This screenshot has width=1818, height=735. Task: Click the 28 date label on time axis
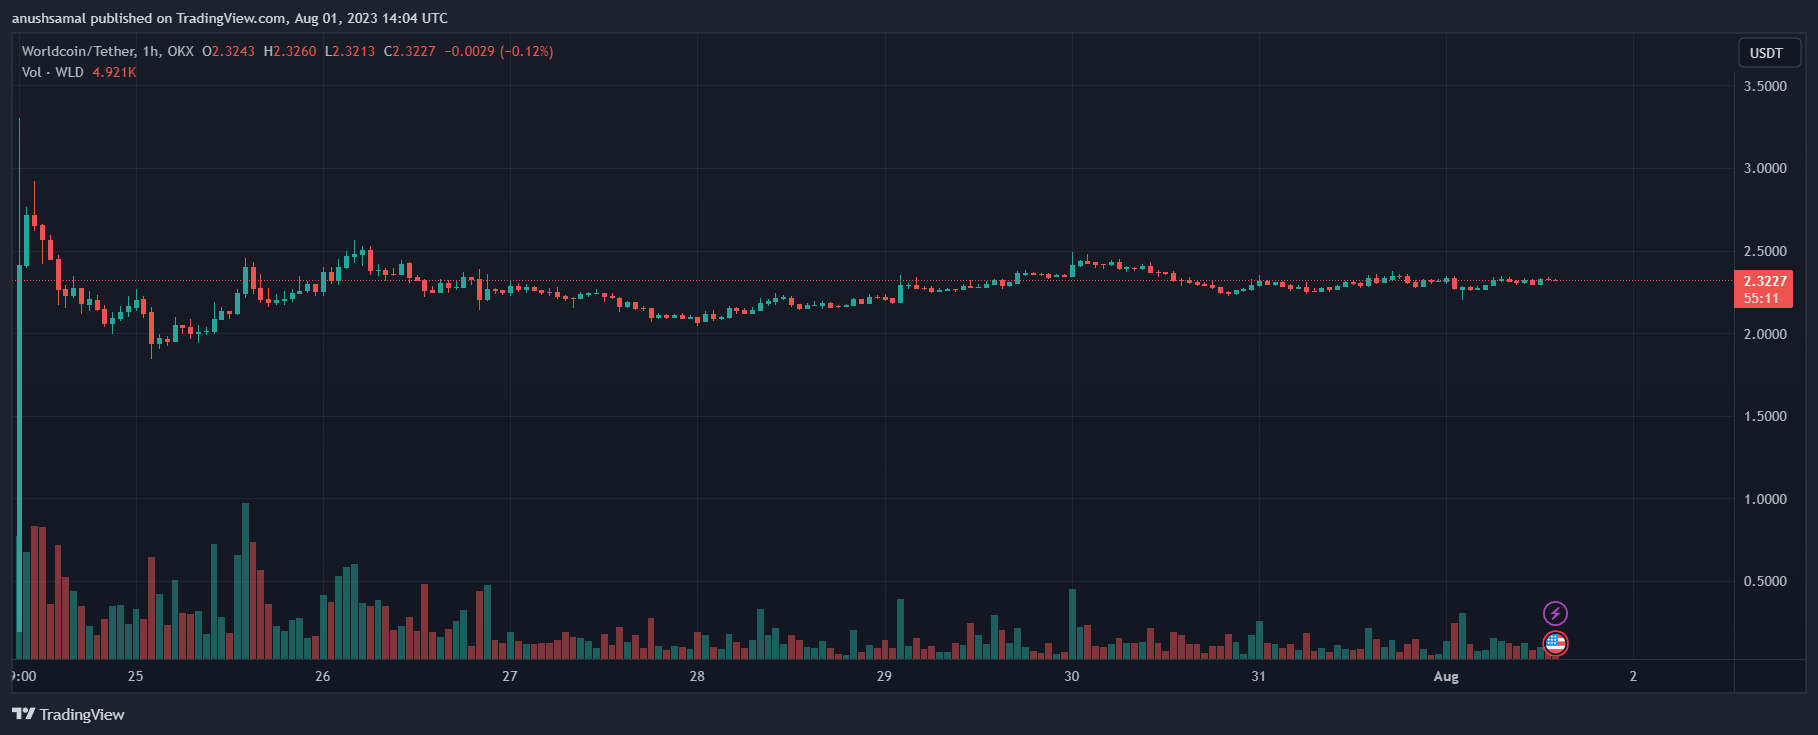point(697,676)
